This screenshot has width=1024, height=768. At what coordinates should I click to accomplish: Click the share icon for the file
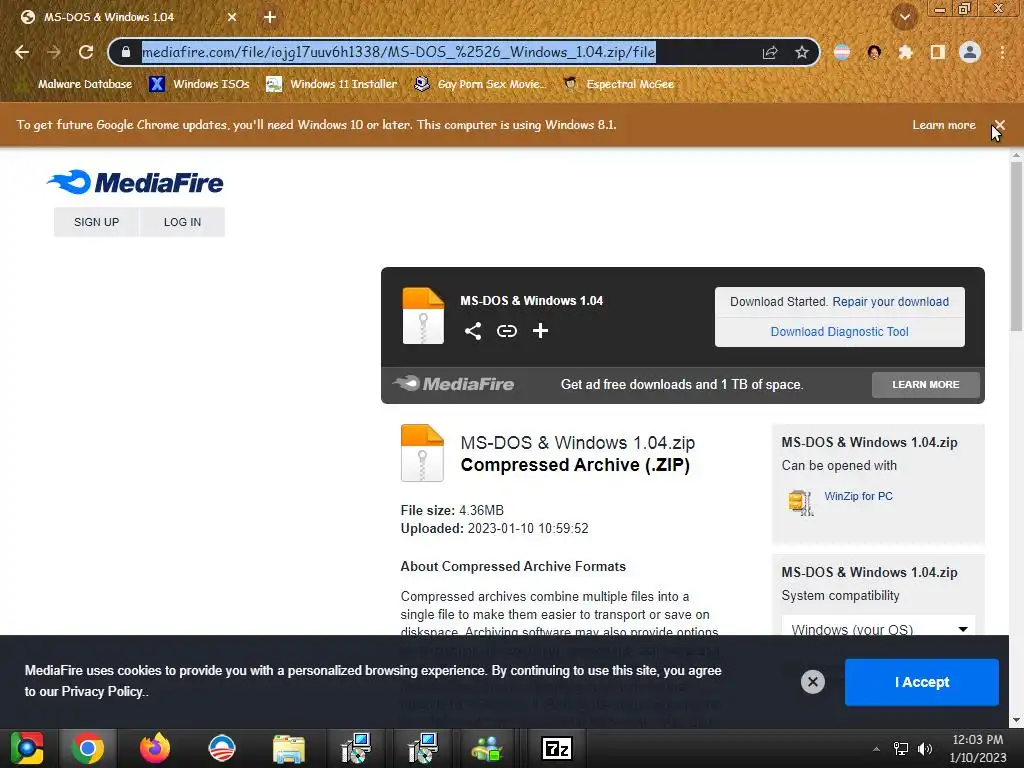tap(473, 331)
